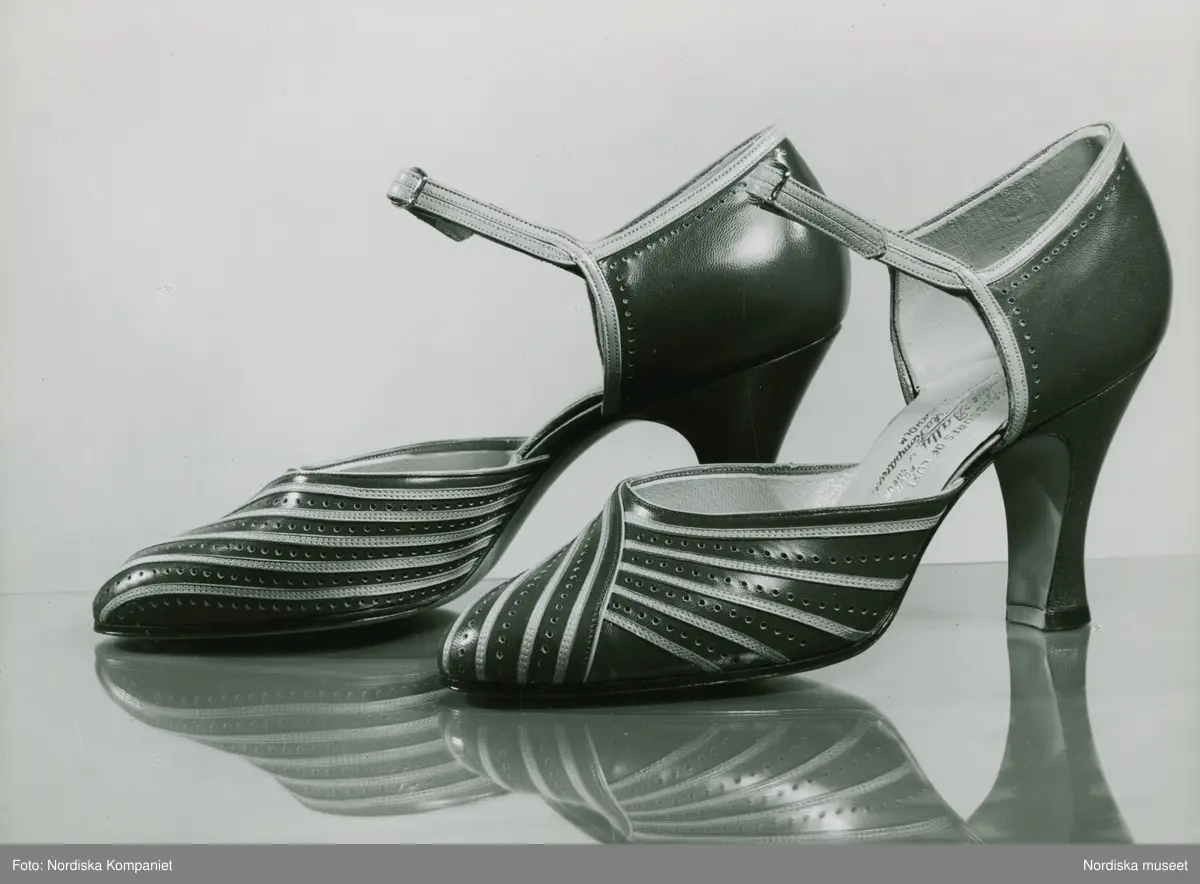Select the heel of the right shoe
The width and height of the screenshot is (1200, 884).
1052,520
